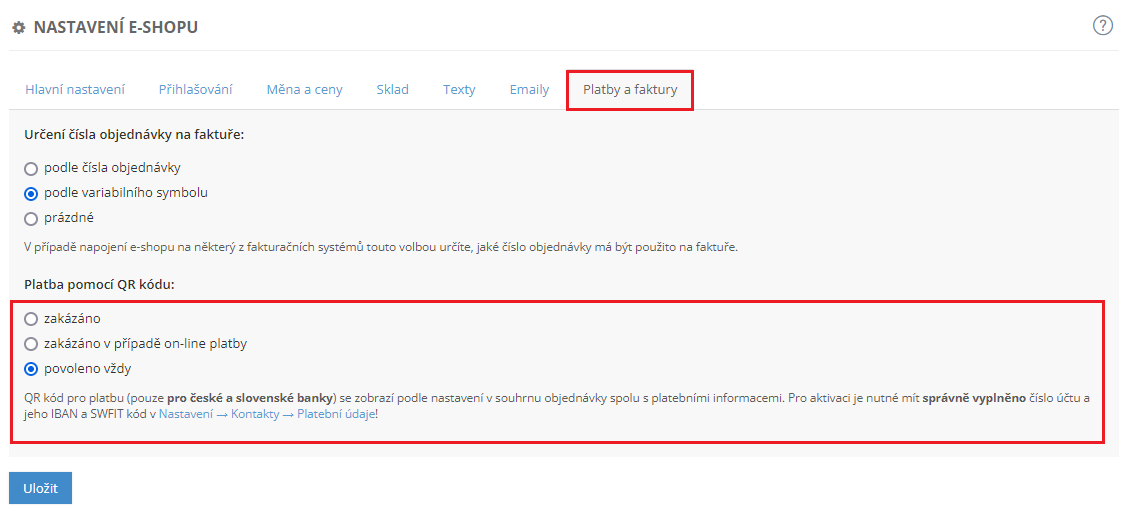Click the Nastavení e-shopu page heading
The width and height of the screenshot is (1129, 522).
(x=115, y=28)
